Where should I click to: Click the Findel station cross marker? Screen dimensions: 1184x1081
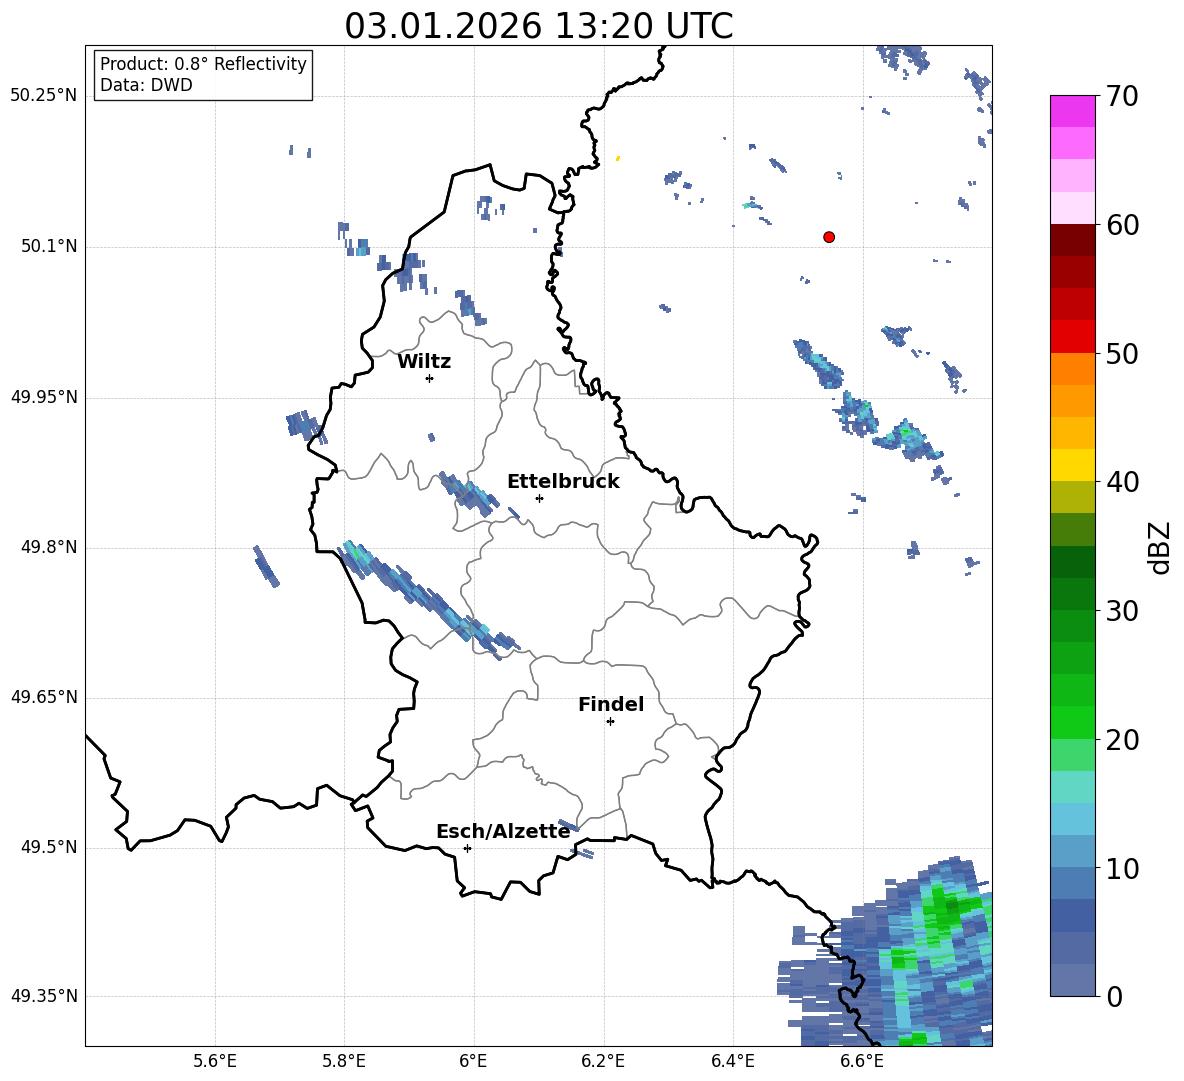coord(610,722)
